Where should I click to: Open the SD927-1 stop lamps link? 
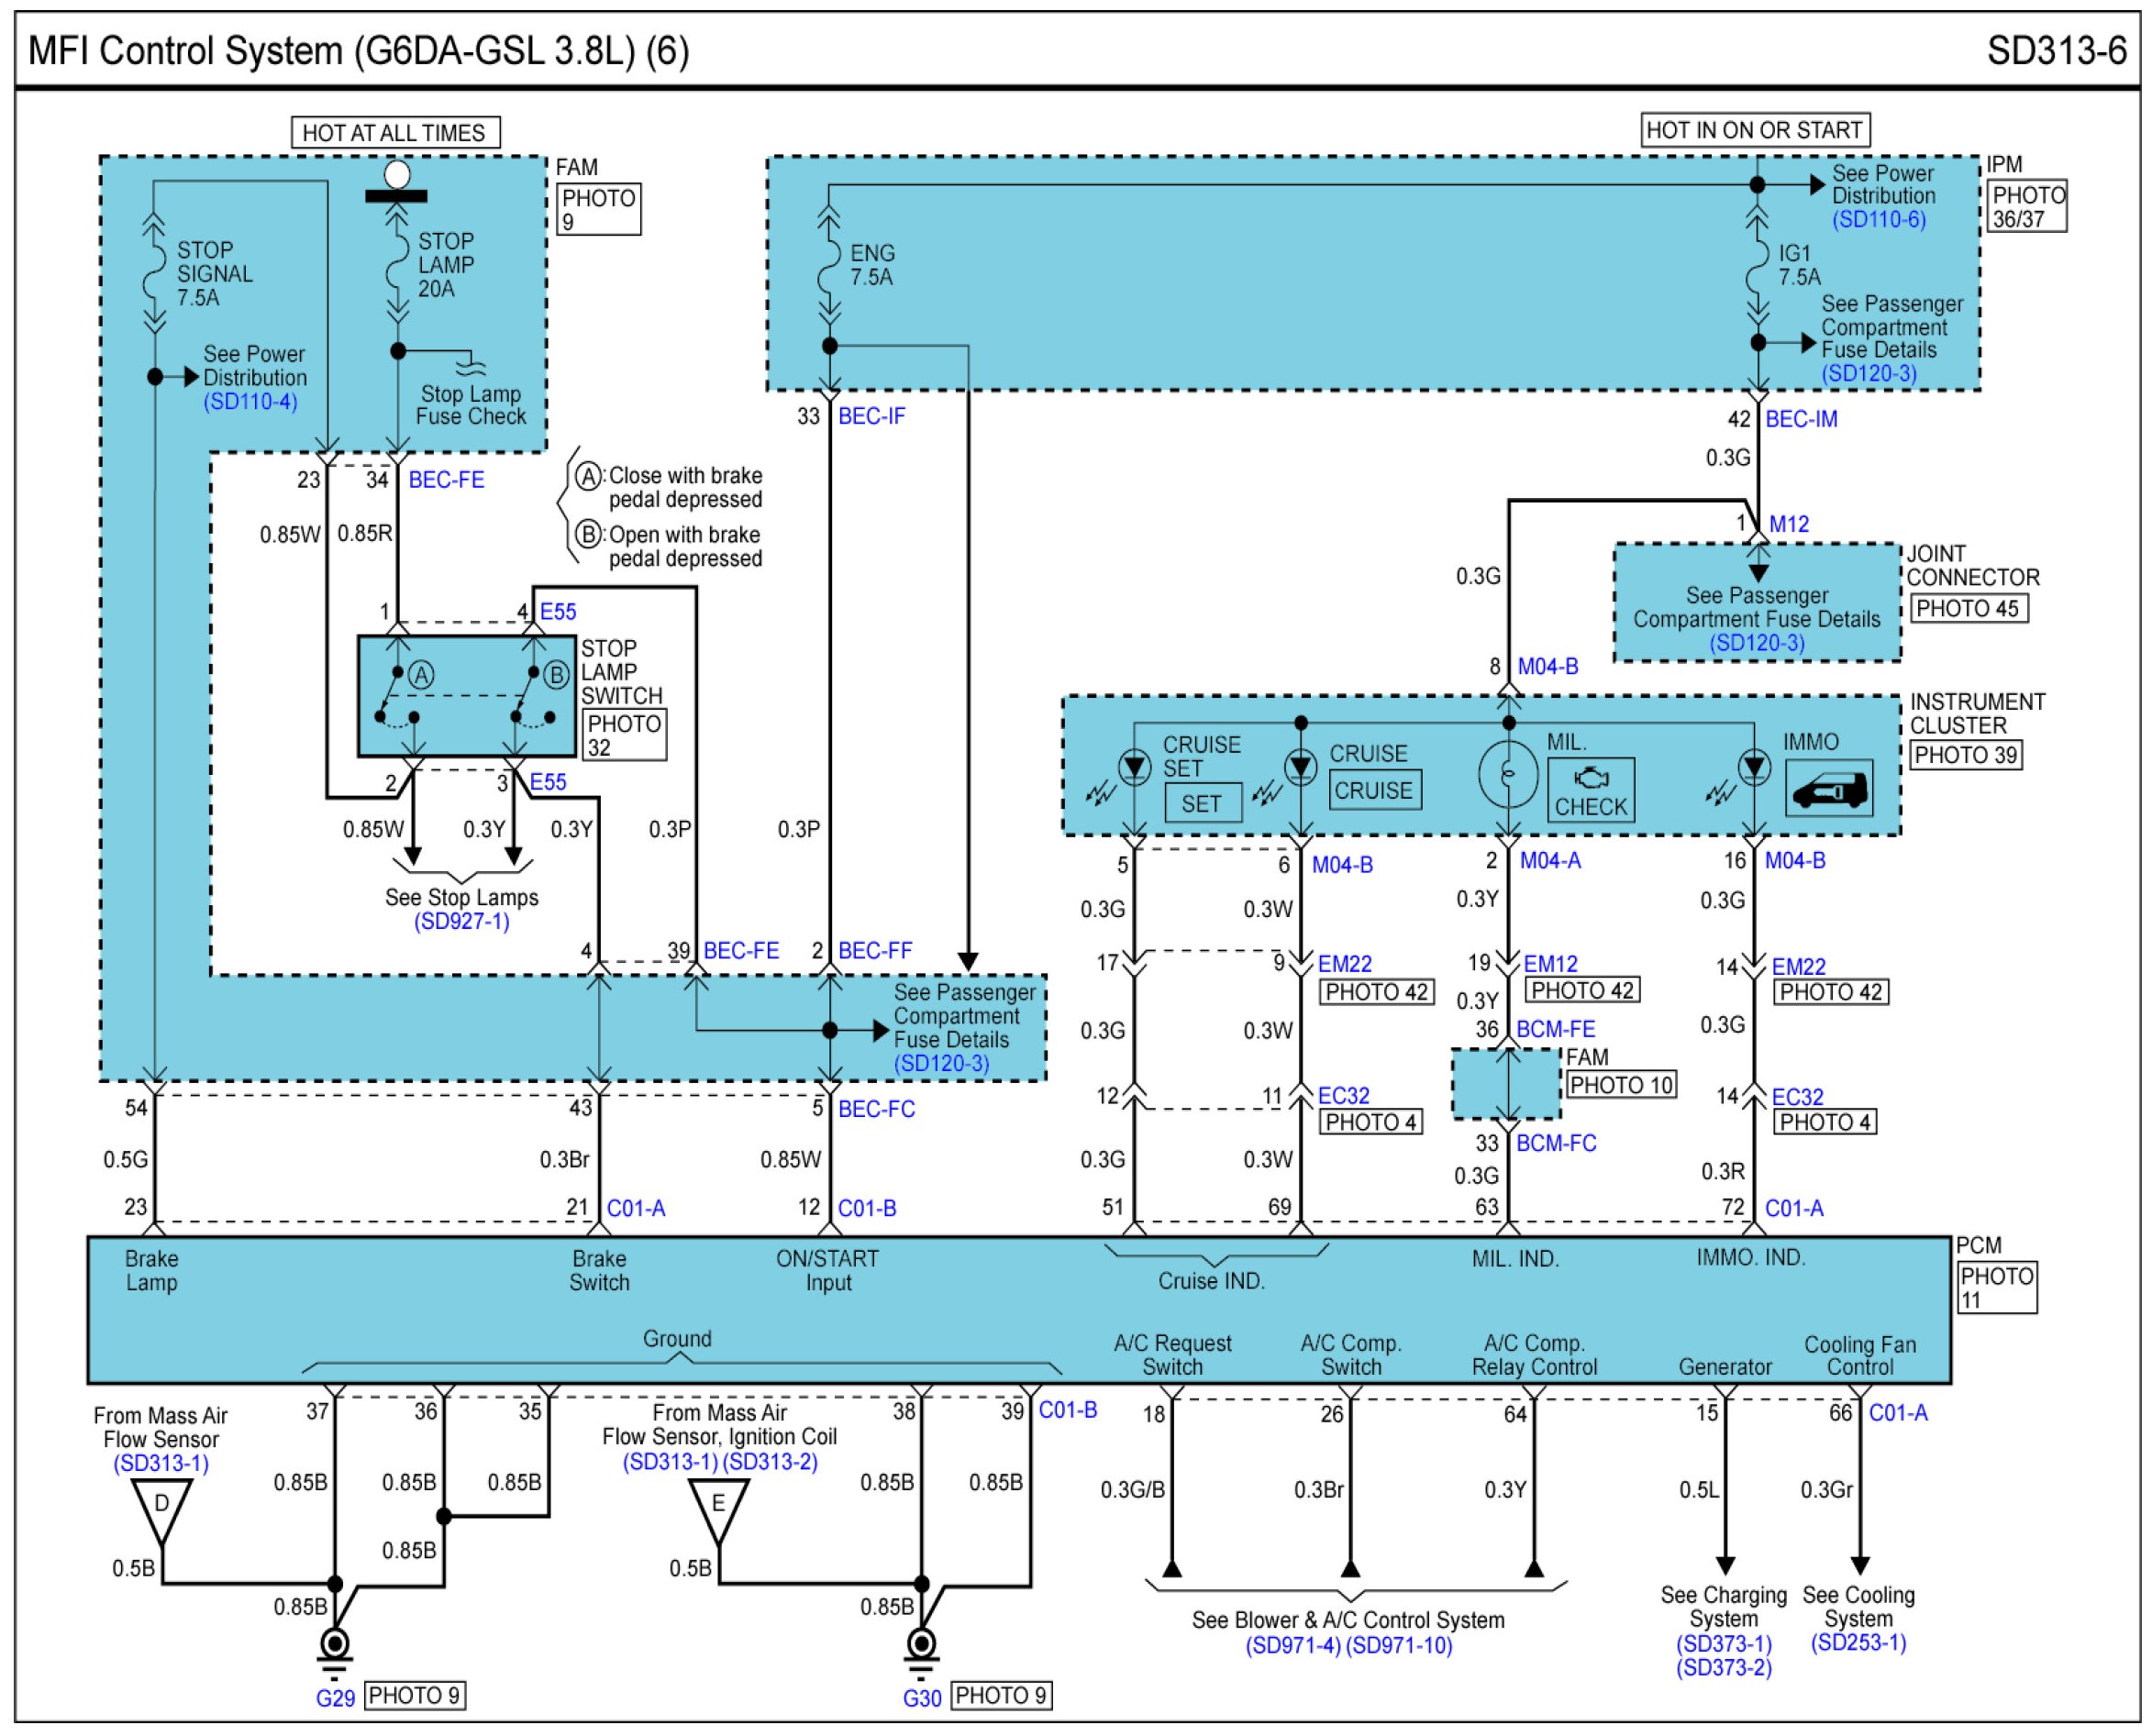461,921
